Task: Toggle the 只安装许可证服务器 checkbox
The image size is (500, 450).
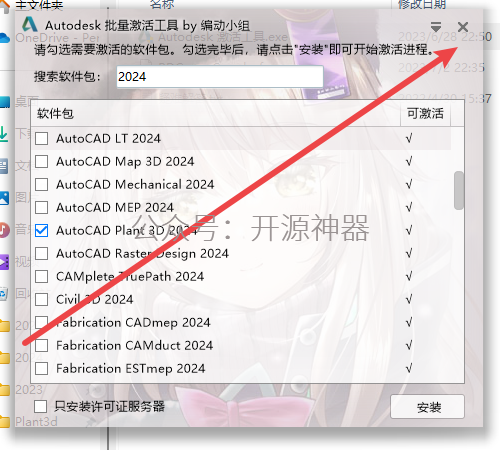Action: [x=40, y=406]
